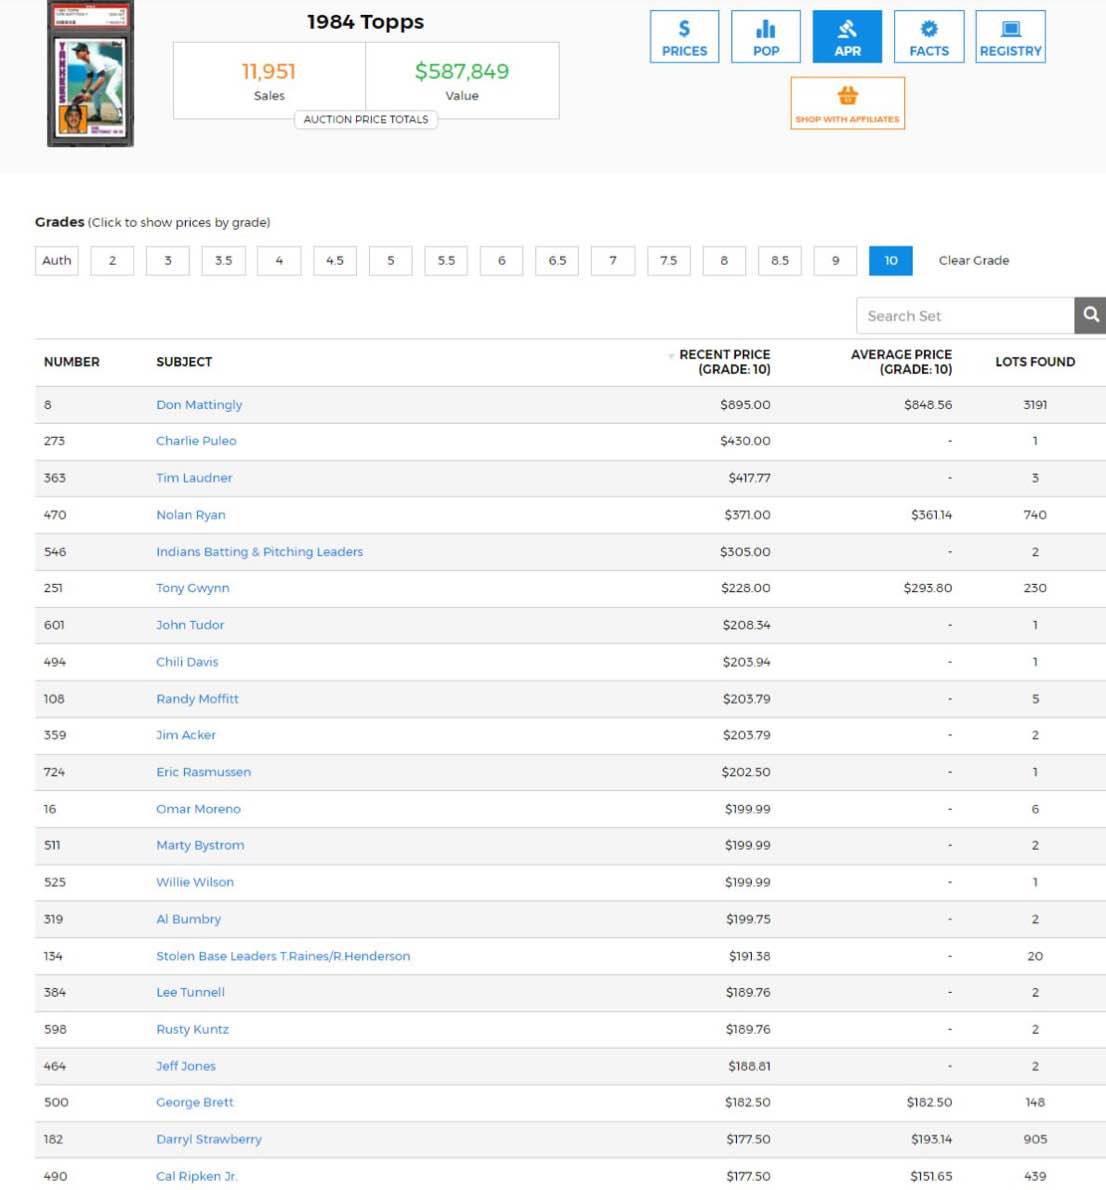This screenshot has height=1190, width=1106.
Task: Toggle grade 10 filter off
Action: click(890, 260)
